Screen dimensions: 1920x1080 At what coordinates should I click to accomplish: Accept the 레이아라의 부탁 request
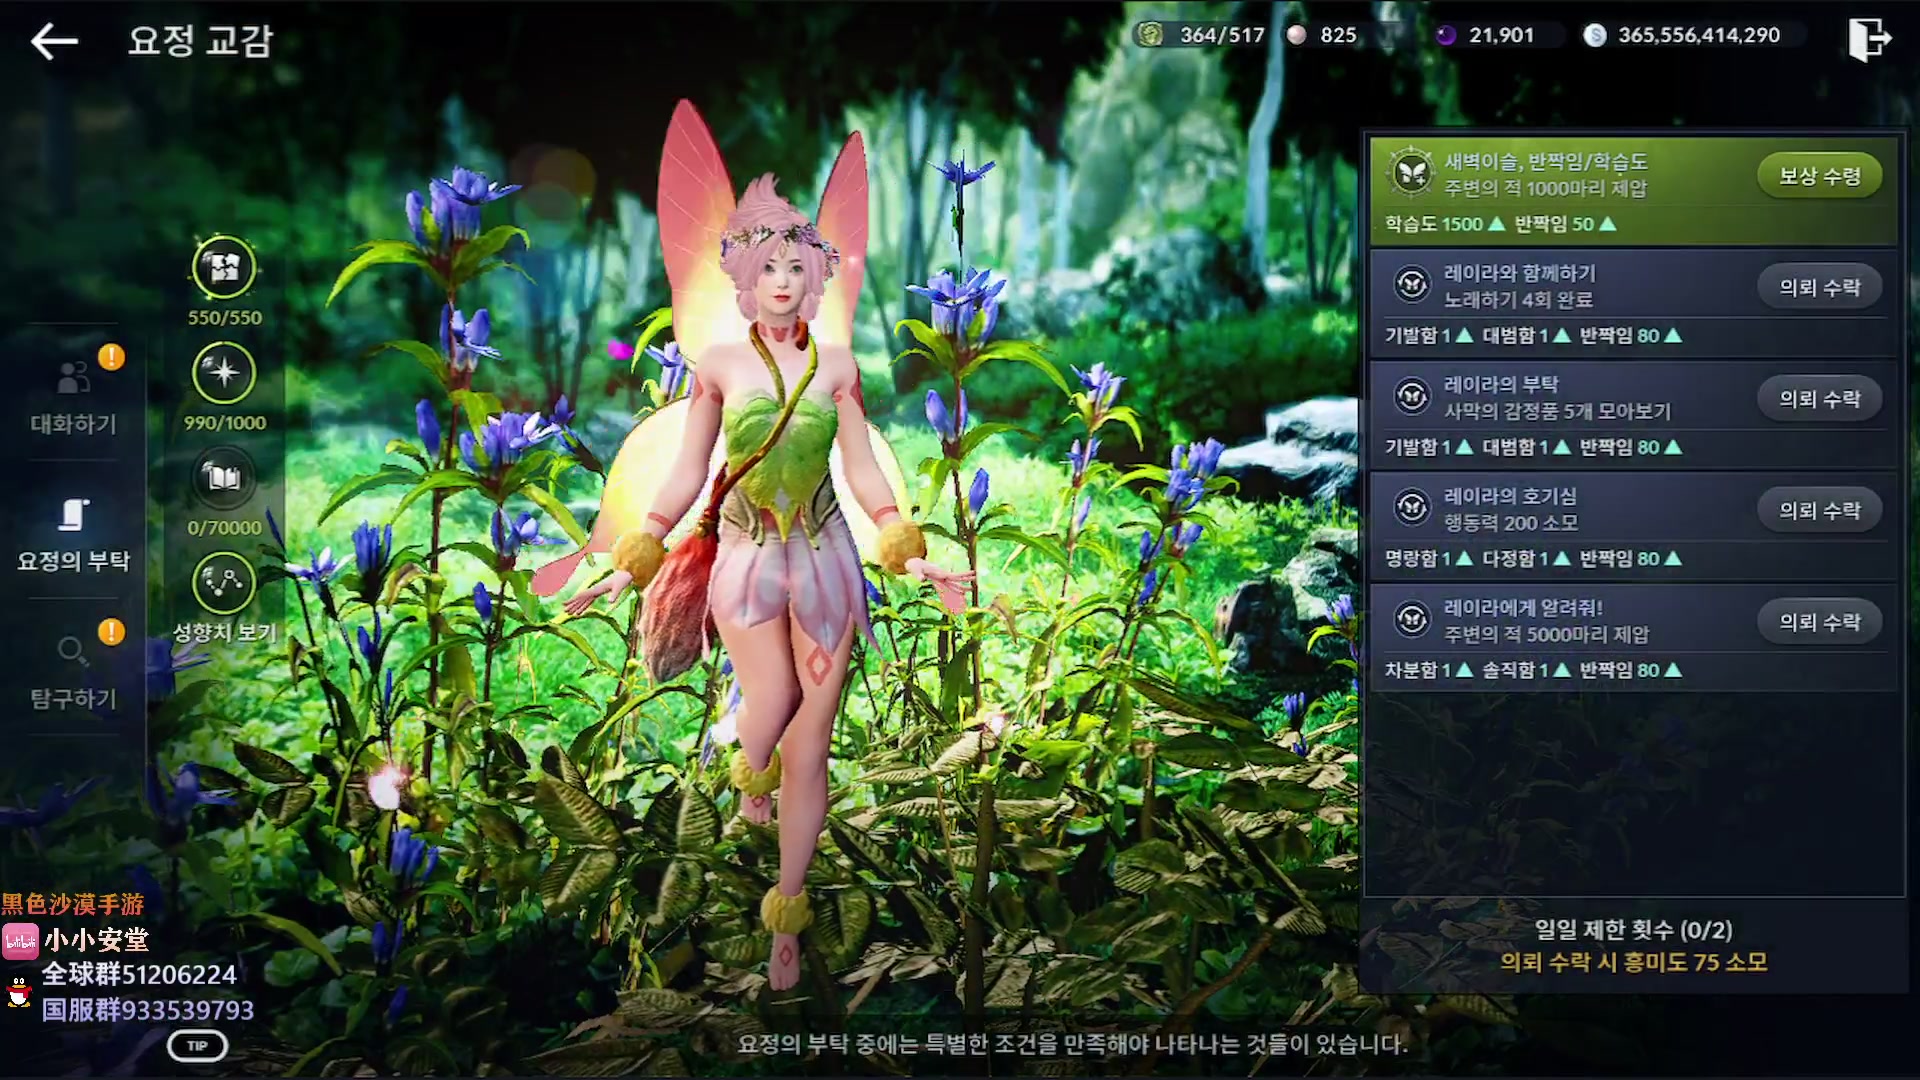[1819, 399]
